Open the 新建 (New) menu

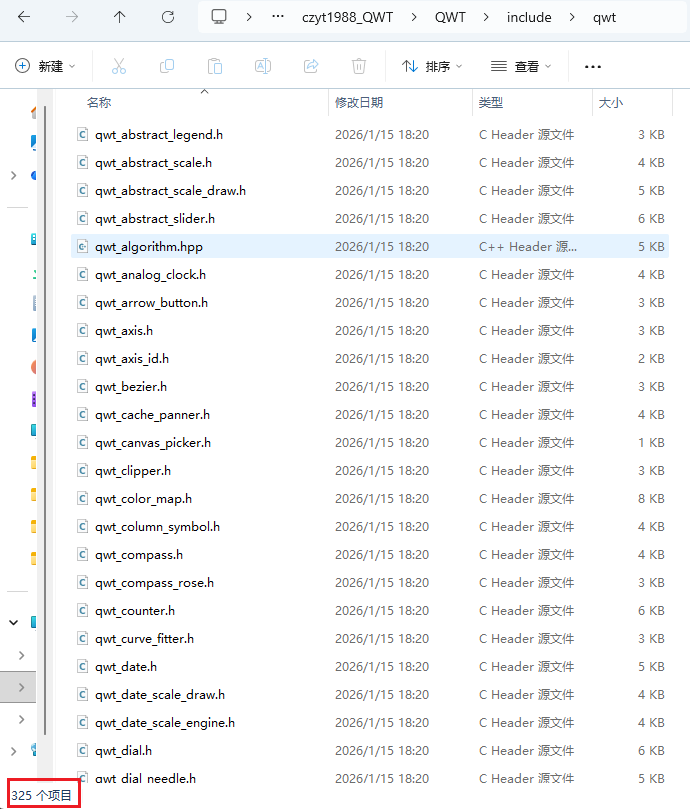pyautogui.click(x=45, y=66)
